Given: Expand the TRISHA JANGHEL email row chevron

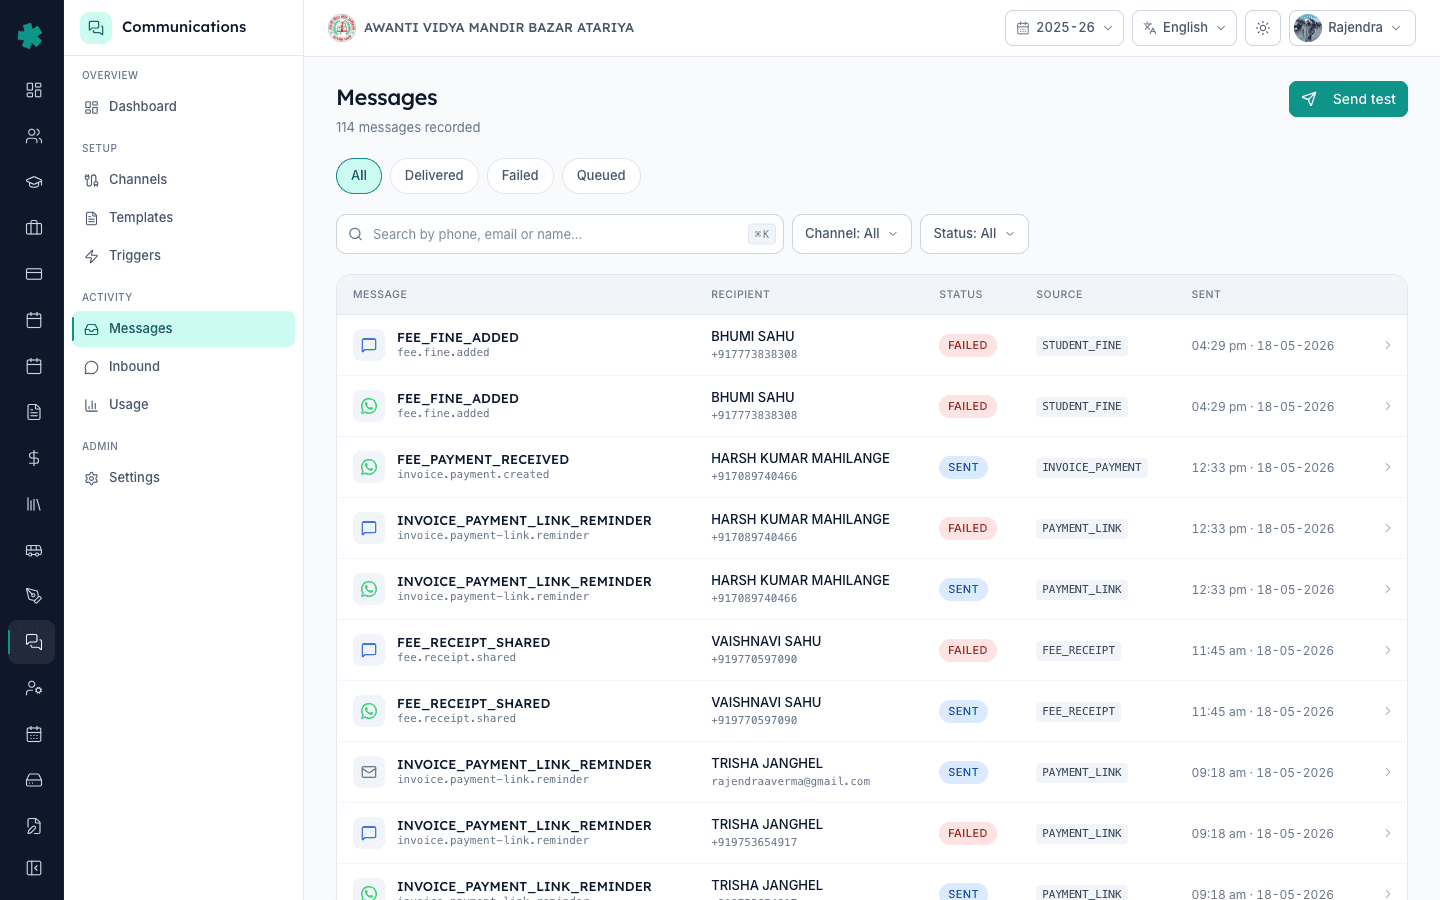Looking at the screenshot, I should pos(1388,772).
